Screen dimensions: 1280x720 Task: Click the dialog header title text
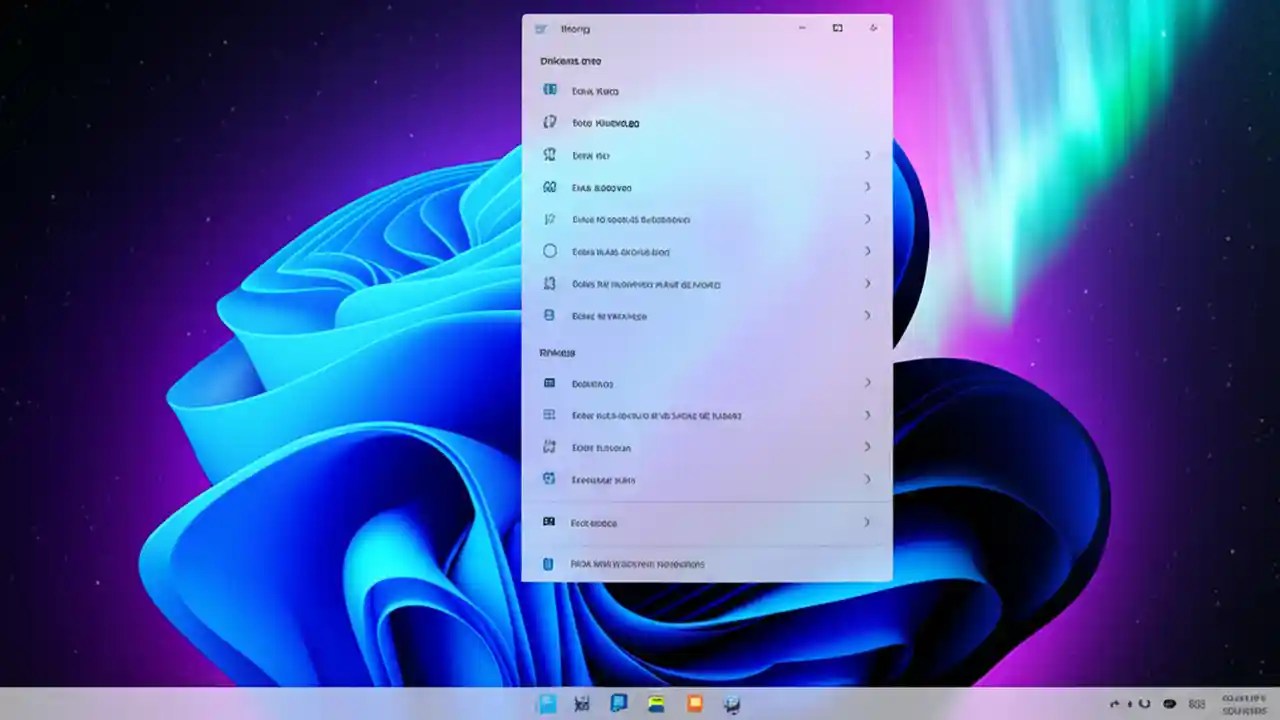575,29
